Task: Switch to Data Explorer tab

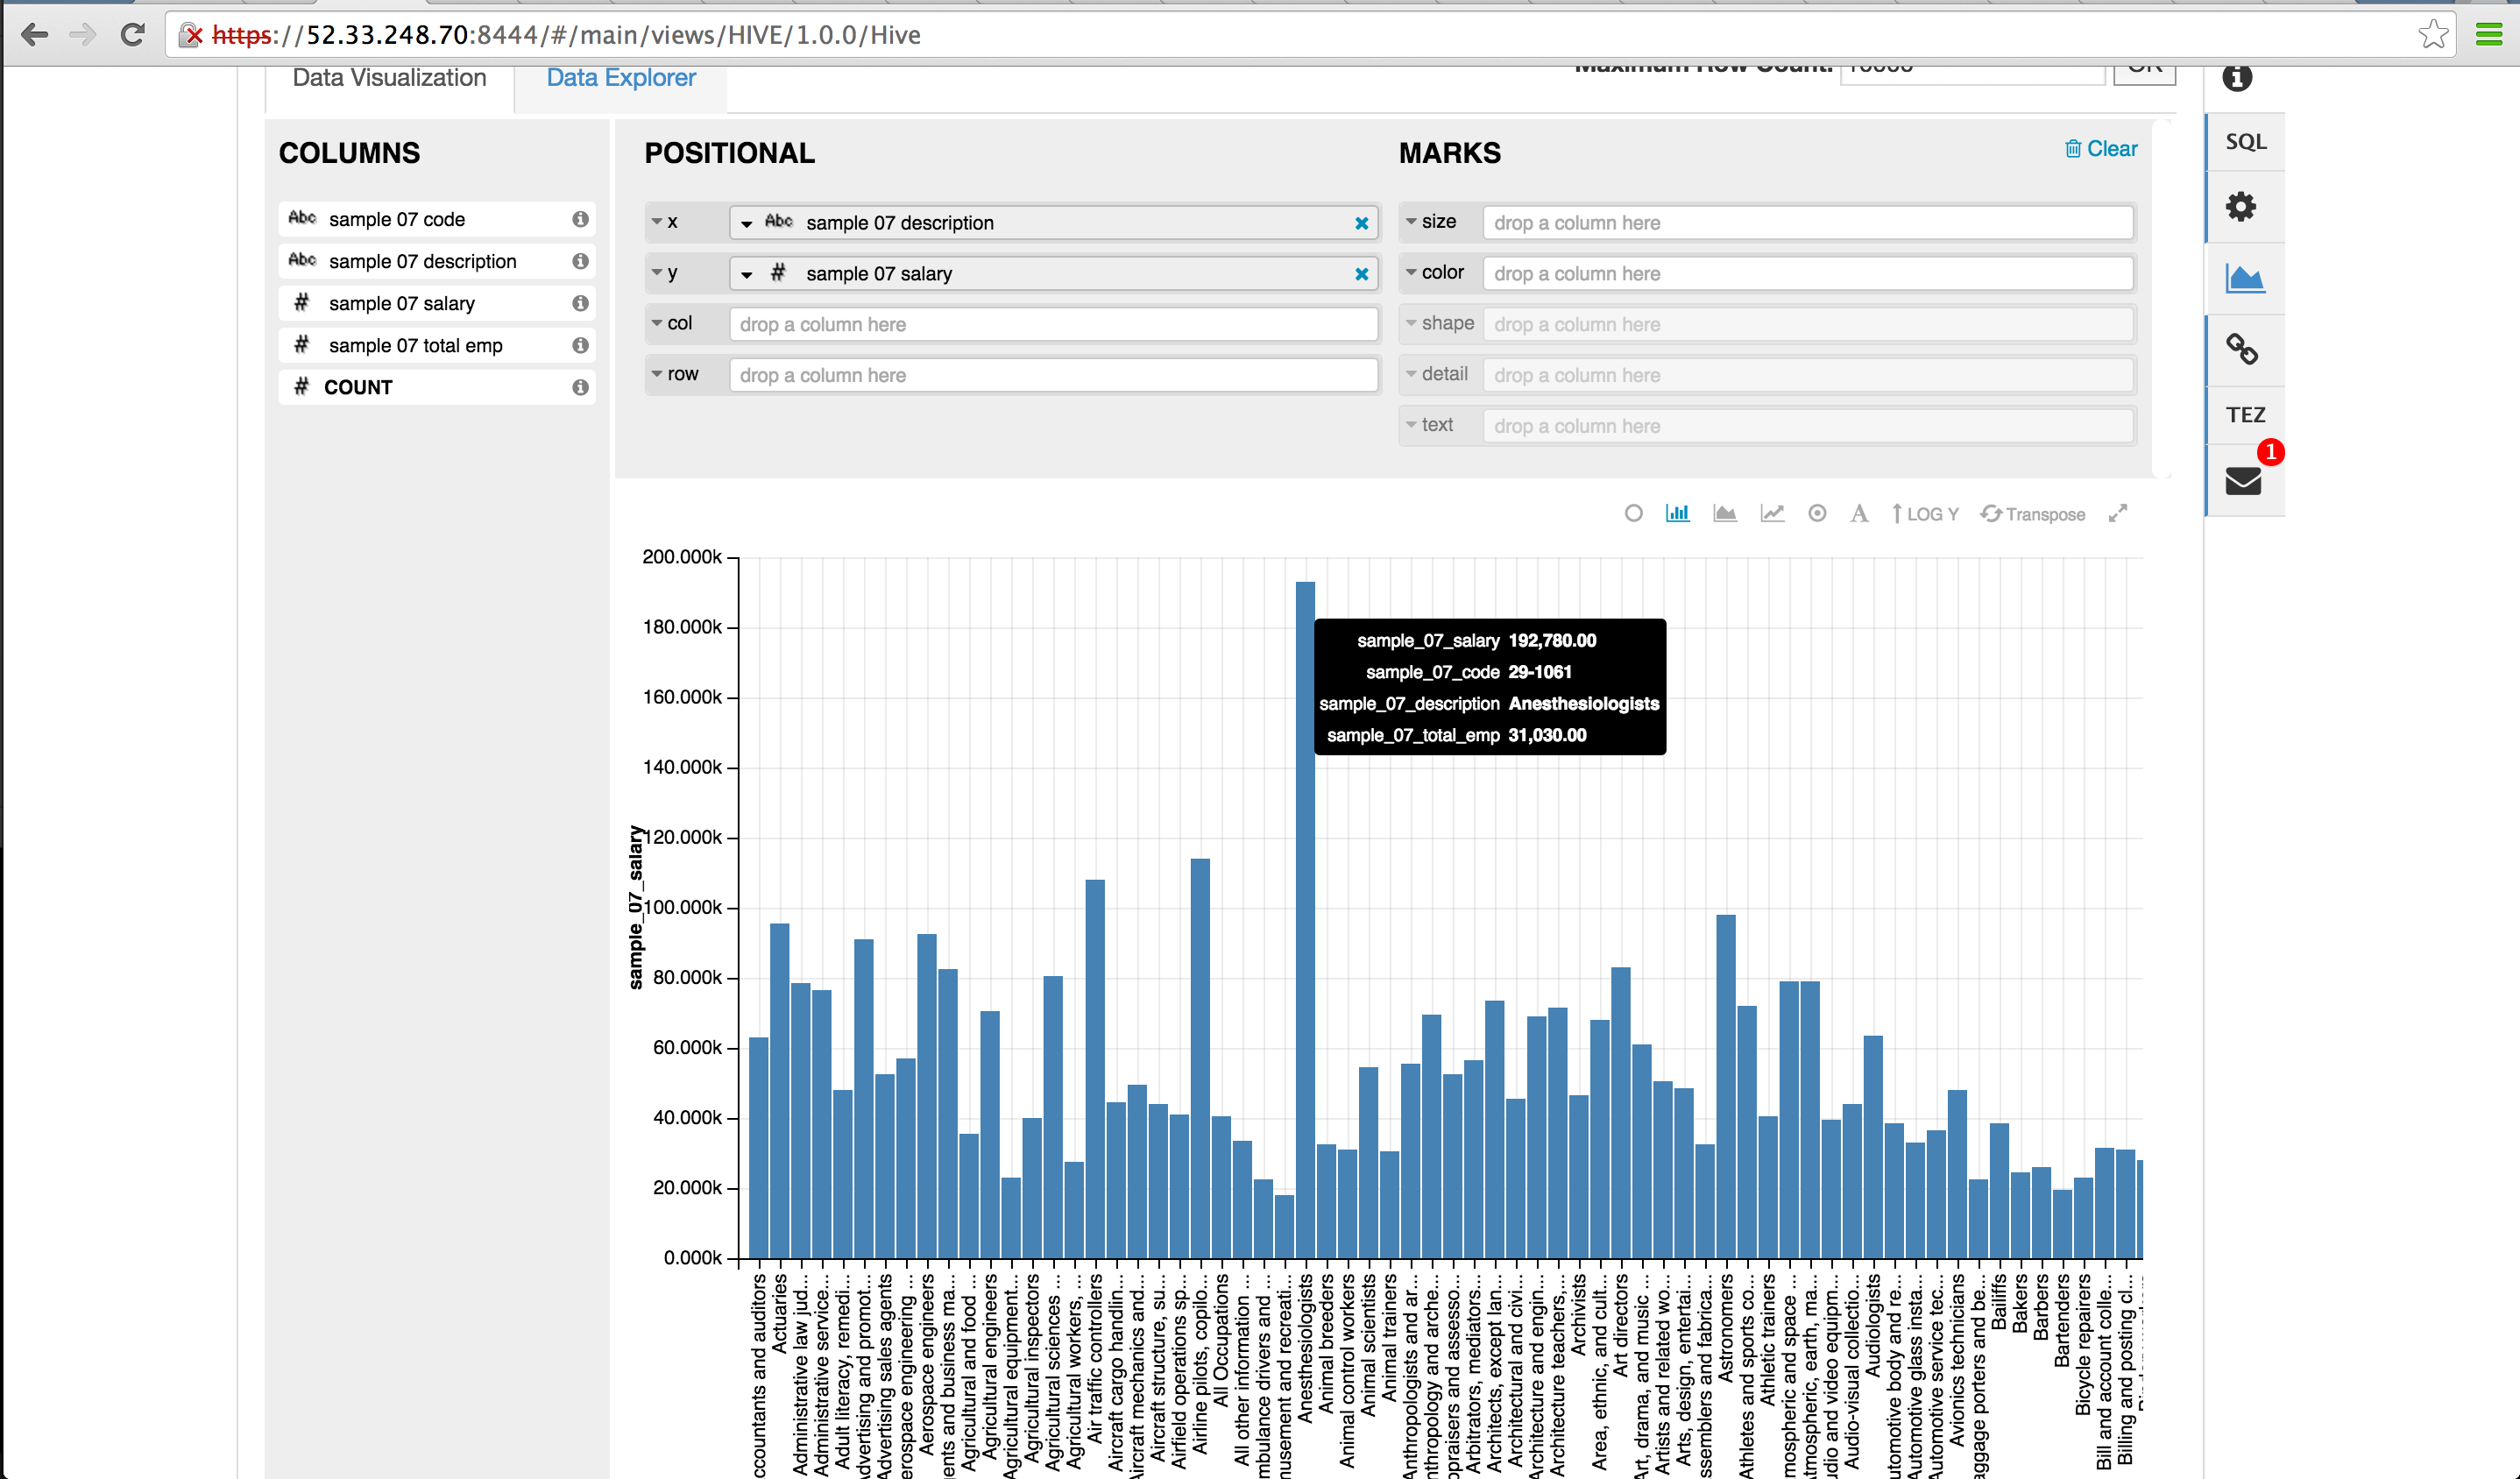Action: click(620, 78)
